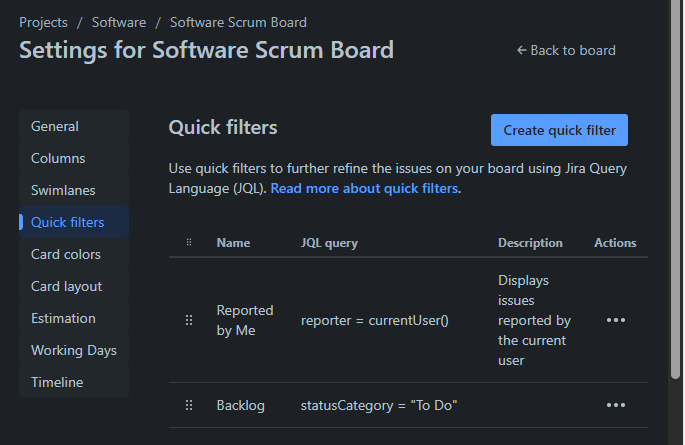Open the Columns settings tab

(x=74, y=158)
